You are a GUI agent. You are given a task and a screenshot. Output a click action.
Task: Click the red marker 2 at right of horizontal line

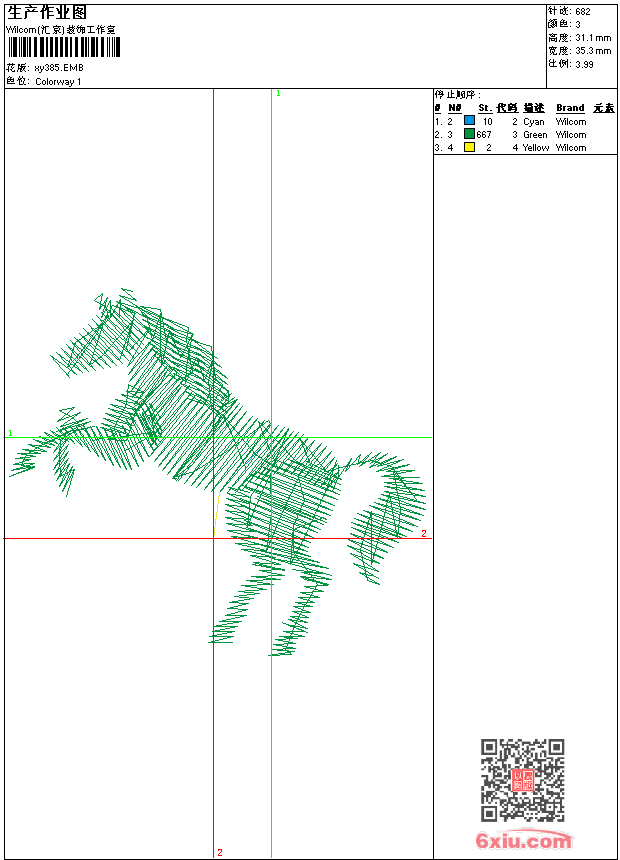point(423,534)
